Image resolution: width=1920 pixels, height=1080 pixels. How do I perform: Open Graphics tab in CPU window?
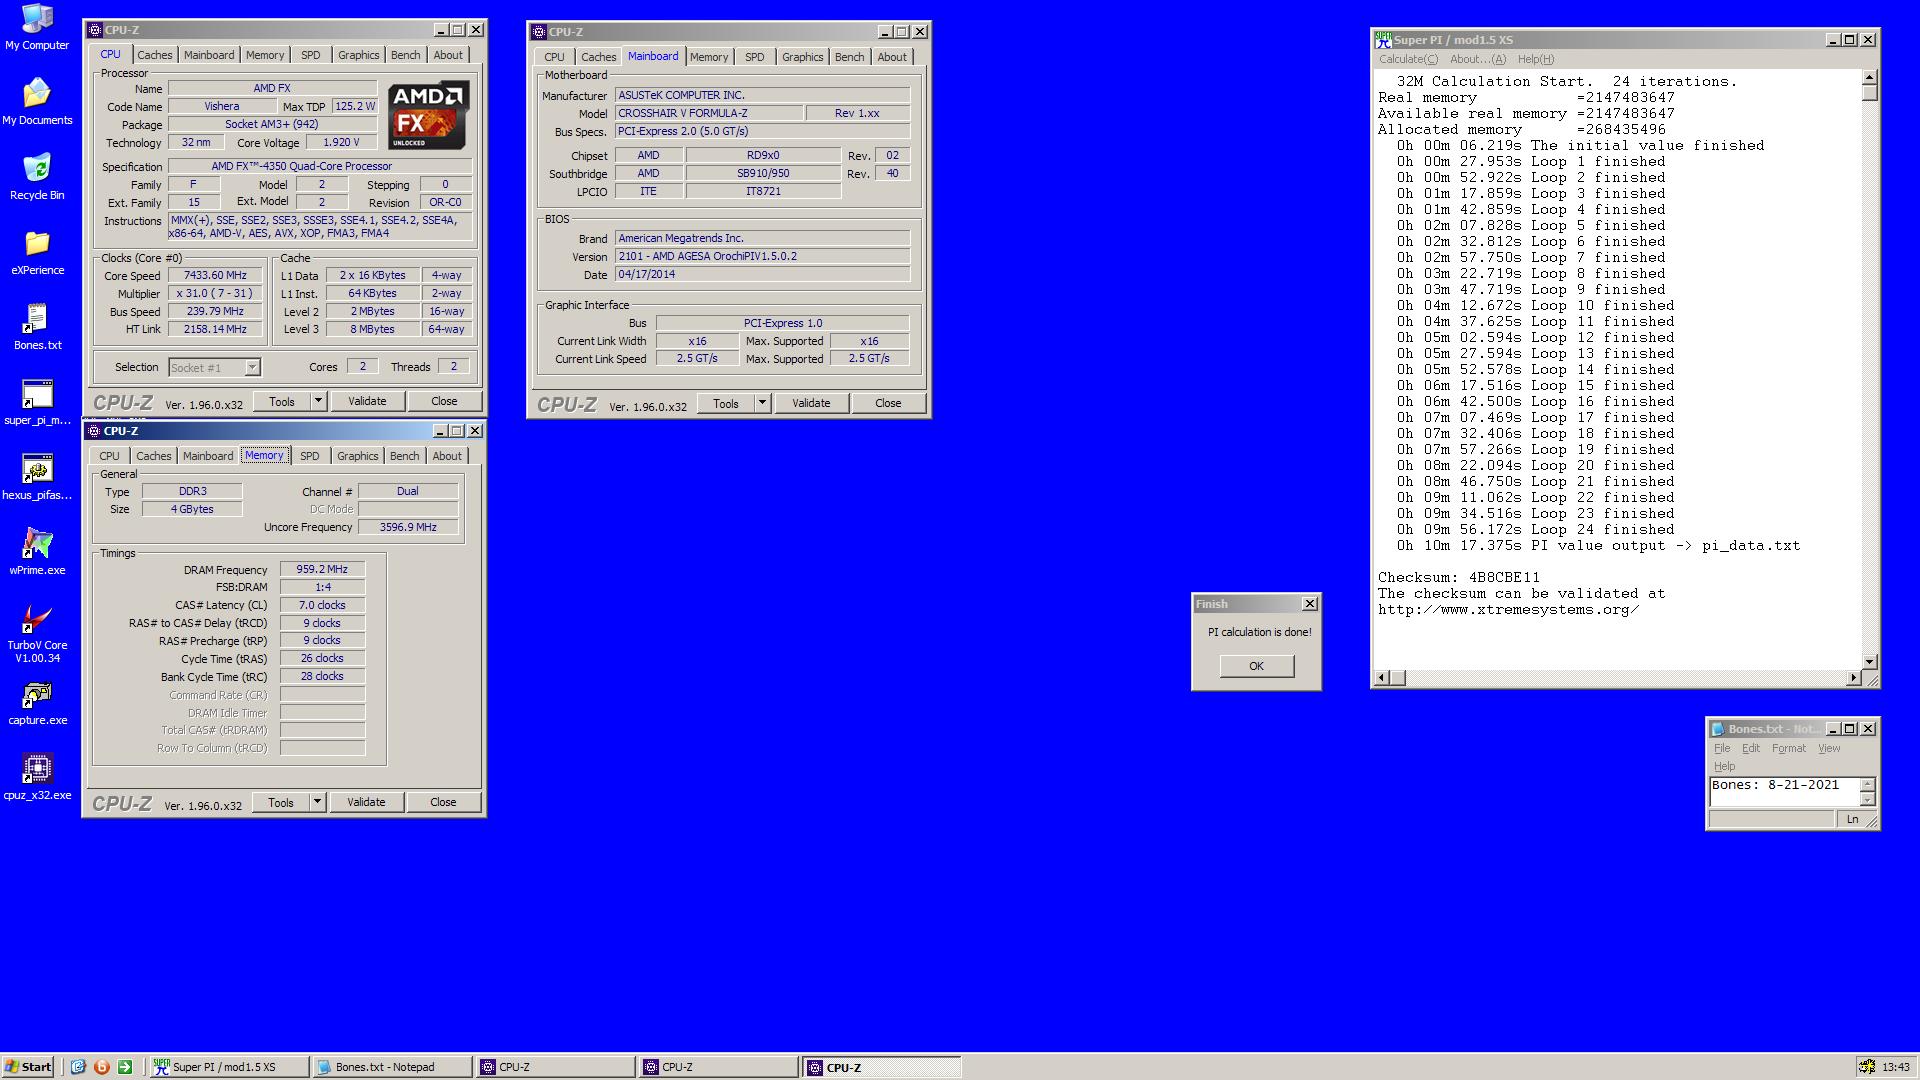click(x=359, y=55)
